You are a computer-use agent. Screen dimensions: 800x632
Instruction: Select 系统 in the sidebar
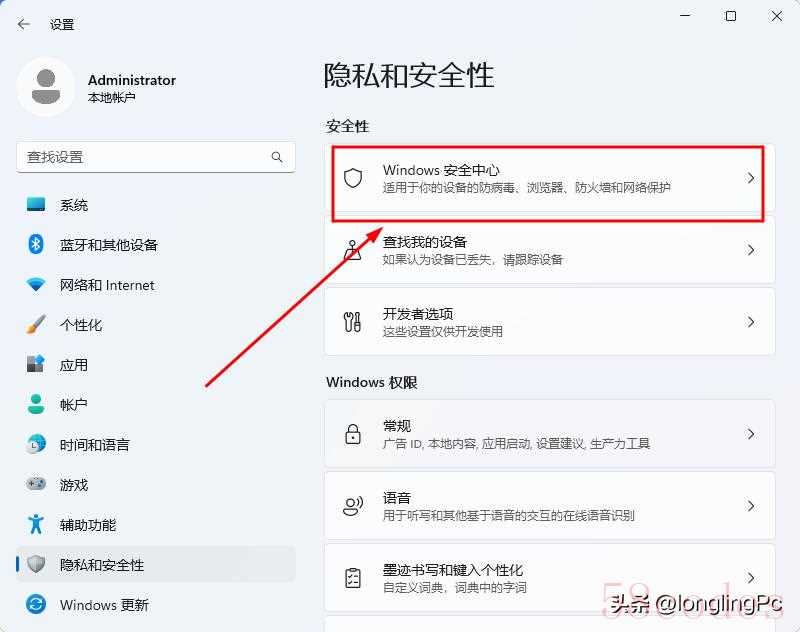(156, 205)
